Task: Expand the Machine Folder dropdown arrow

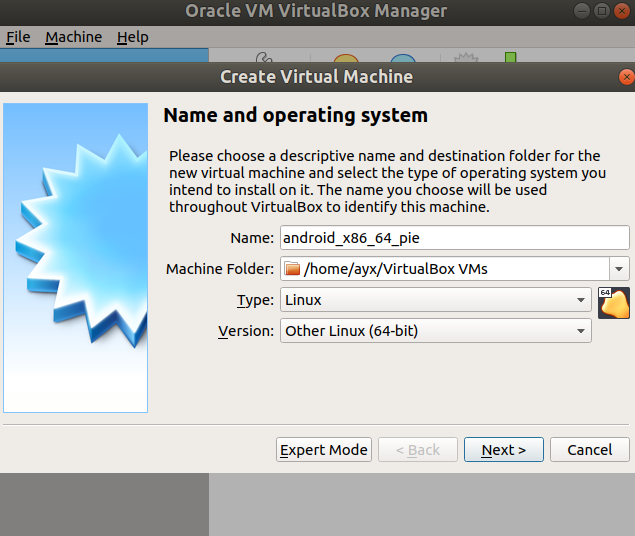Action: click(619, 269)
